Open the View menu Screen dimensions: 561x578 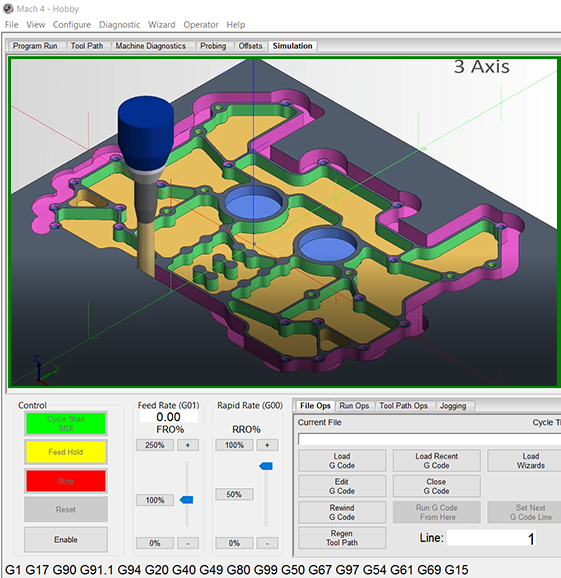(x=35, y=25)
